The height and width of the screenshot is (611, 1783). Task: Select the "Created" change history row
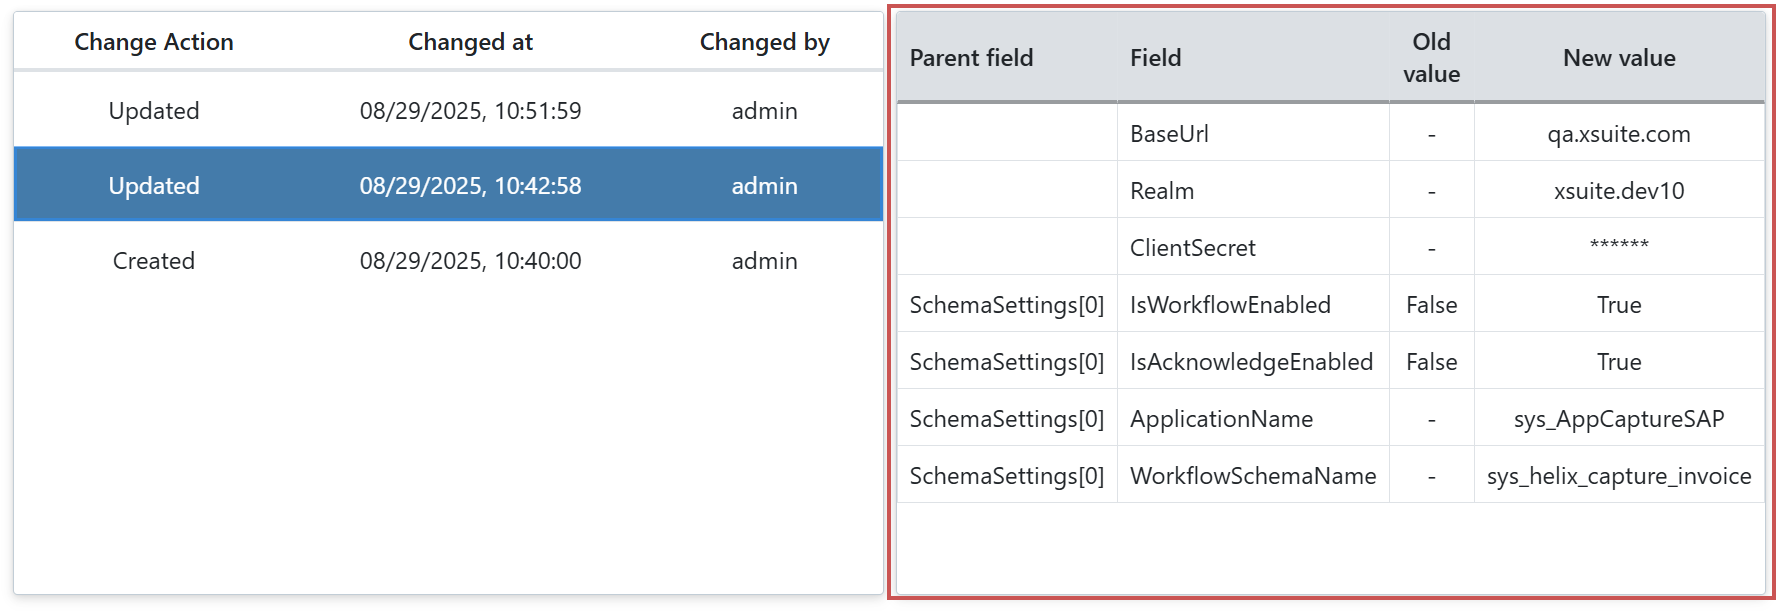(x=154, y=261)
